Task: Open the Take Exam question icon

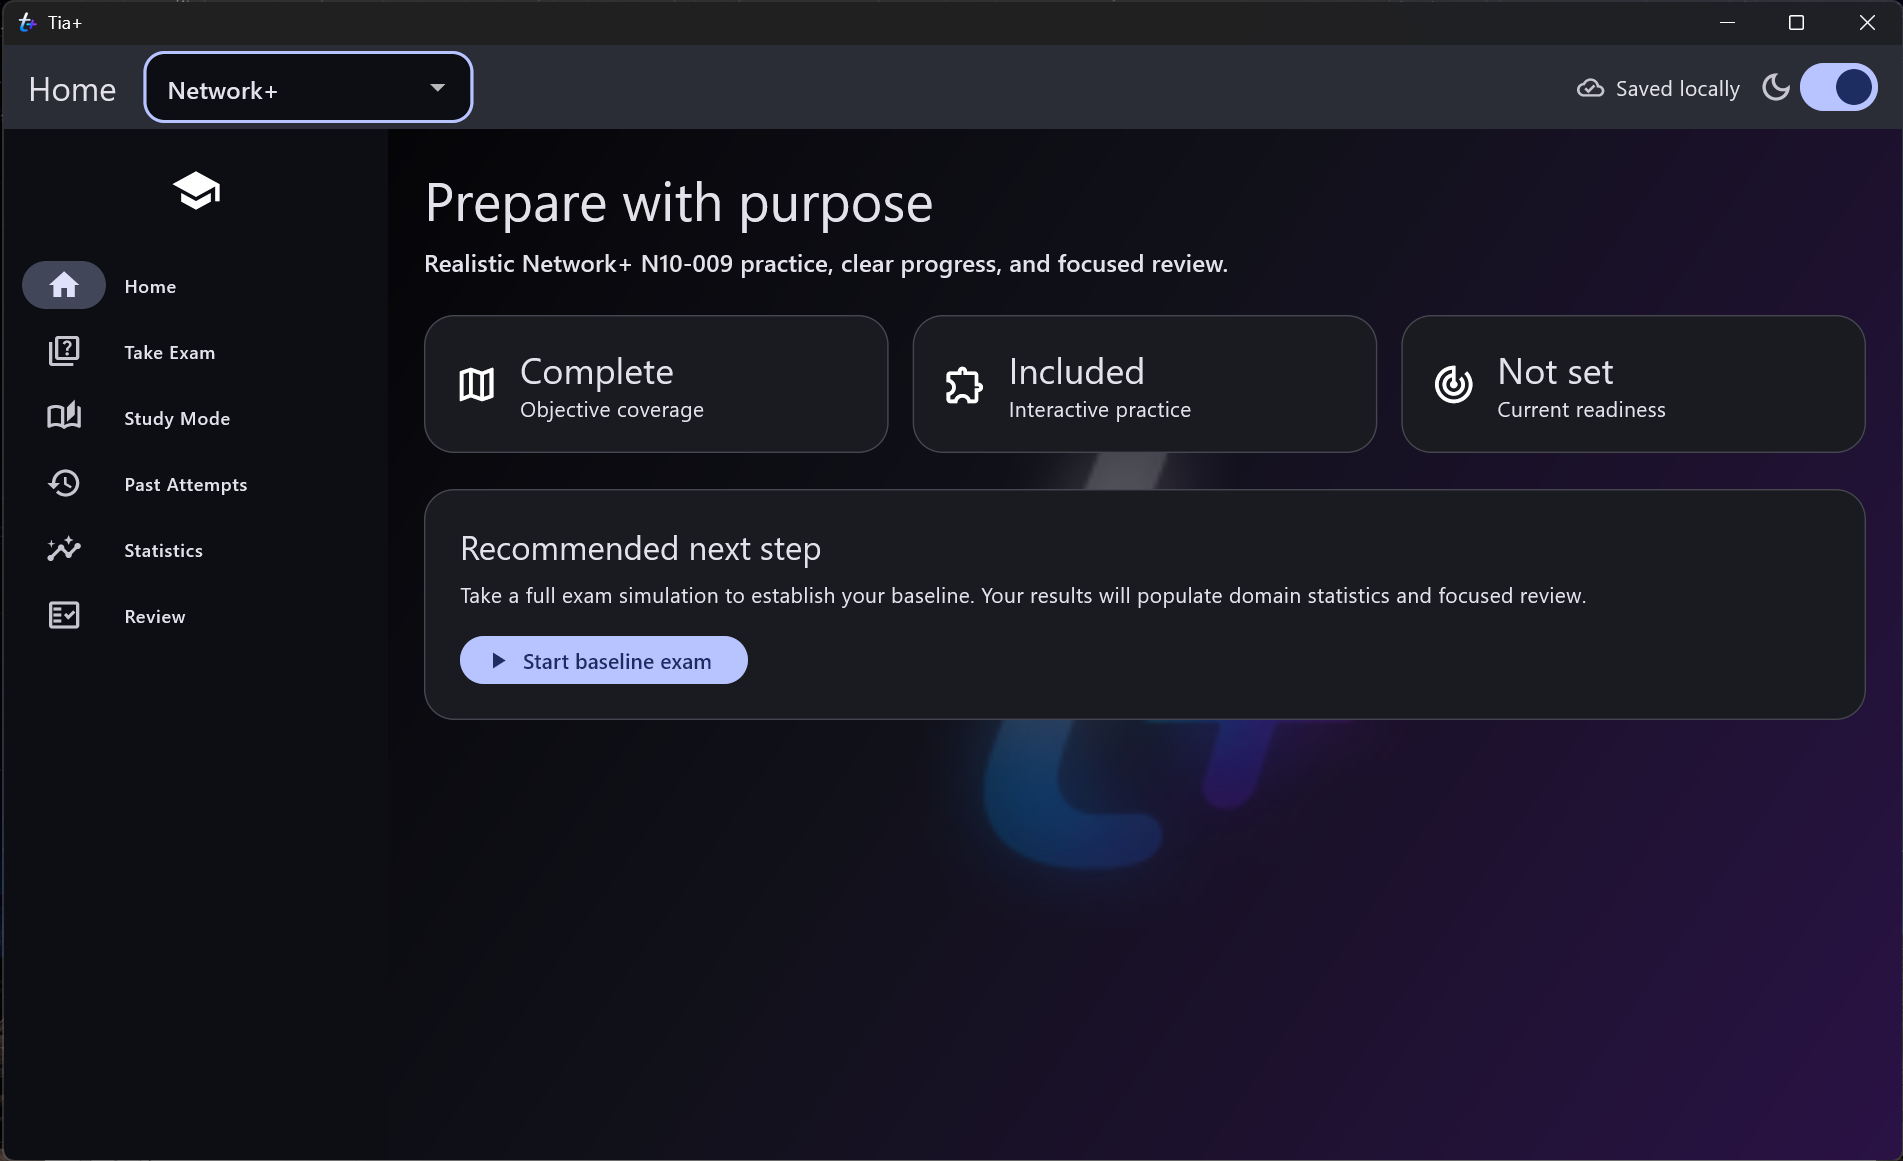Action: pos(64,351)
